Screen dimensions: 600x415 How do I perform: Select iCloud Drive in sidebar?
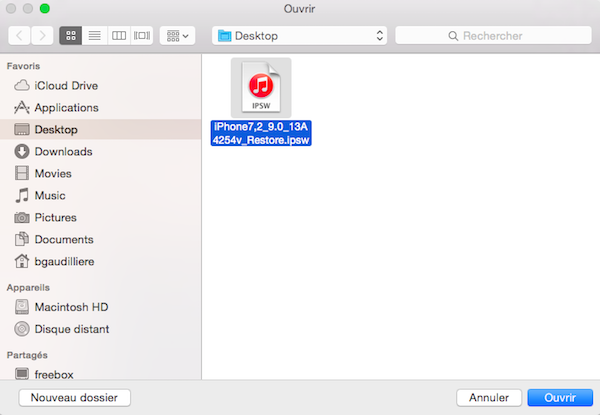(x=100, y=86)
